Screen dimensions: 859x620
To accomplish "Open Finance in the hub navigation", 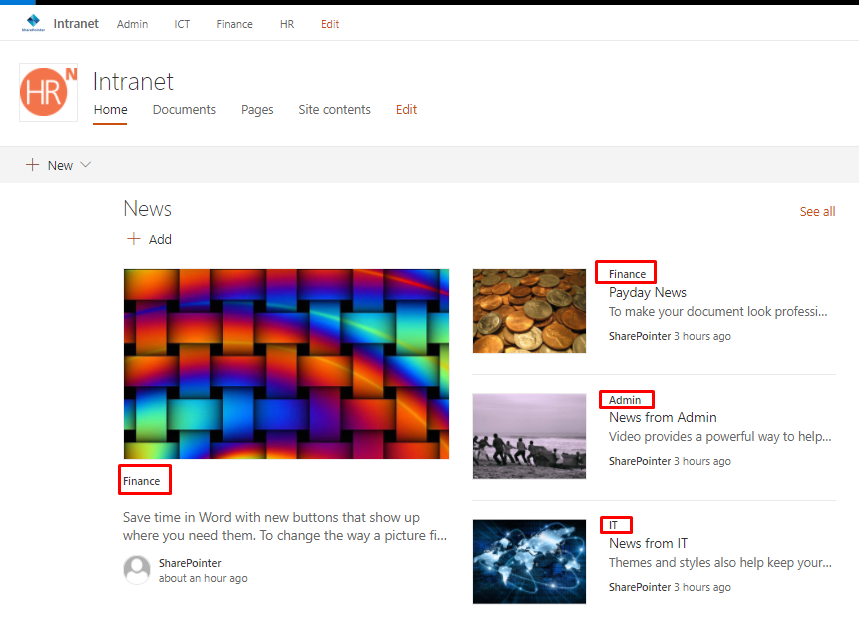I will pyautogui.click(x=234, y=24).
